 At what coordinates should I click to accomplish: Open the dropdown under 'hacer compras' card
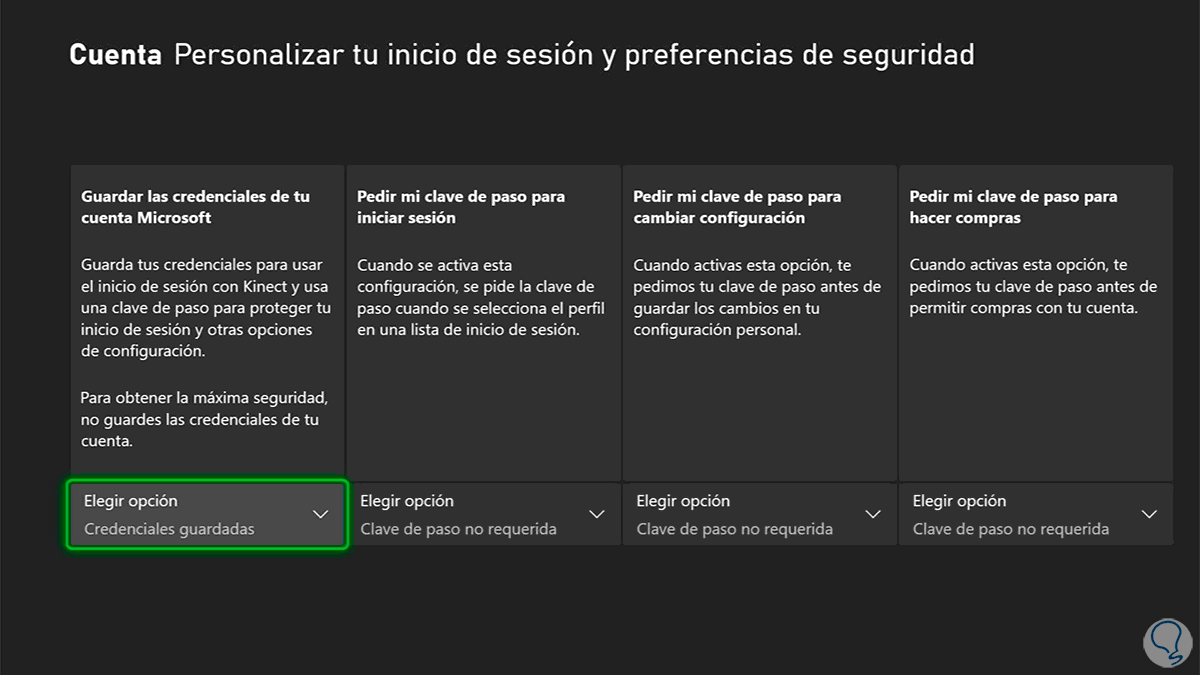tap(1035, 514)
